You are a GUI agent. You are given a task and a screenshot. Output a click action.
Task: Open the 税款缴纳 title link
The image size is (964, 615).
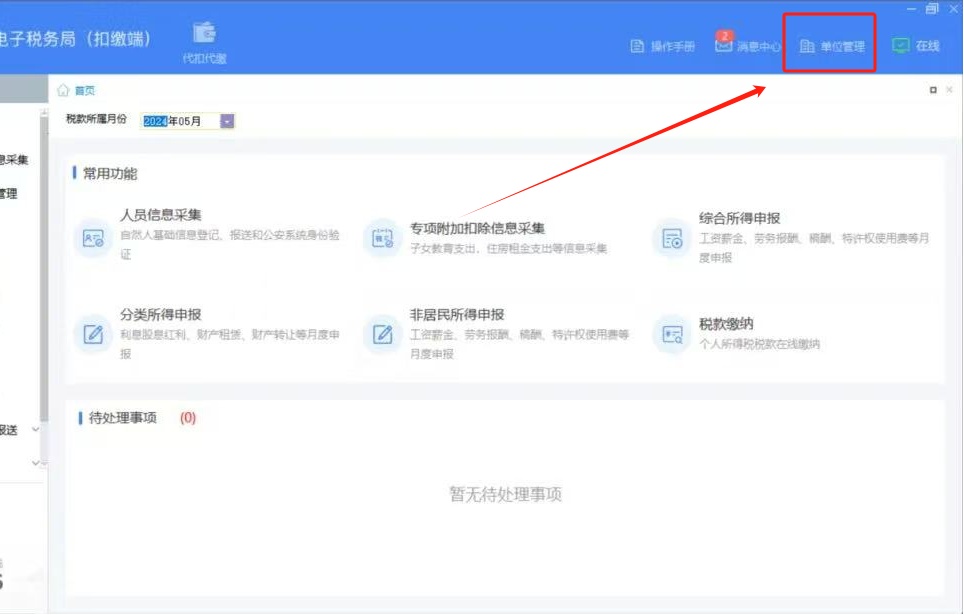(725, 323)
